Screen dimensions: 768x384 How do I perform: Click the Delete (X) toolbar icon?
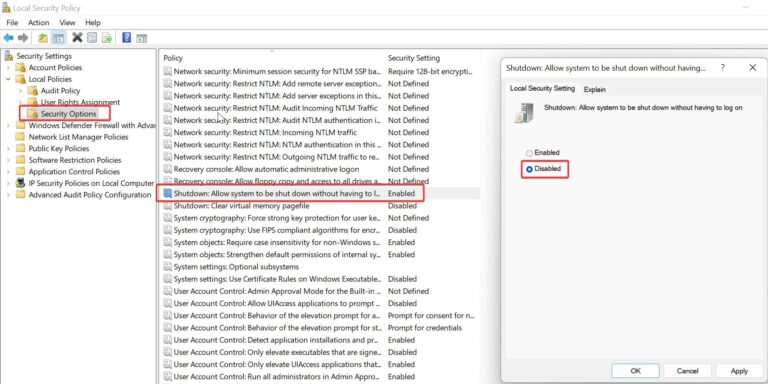pos(77,37)
